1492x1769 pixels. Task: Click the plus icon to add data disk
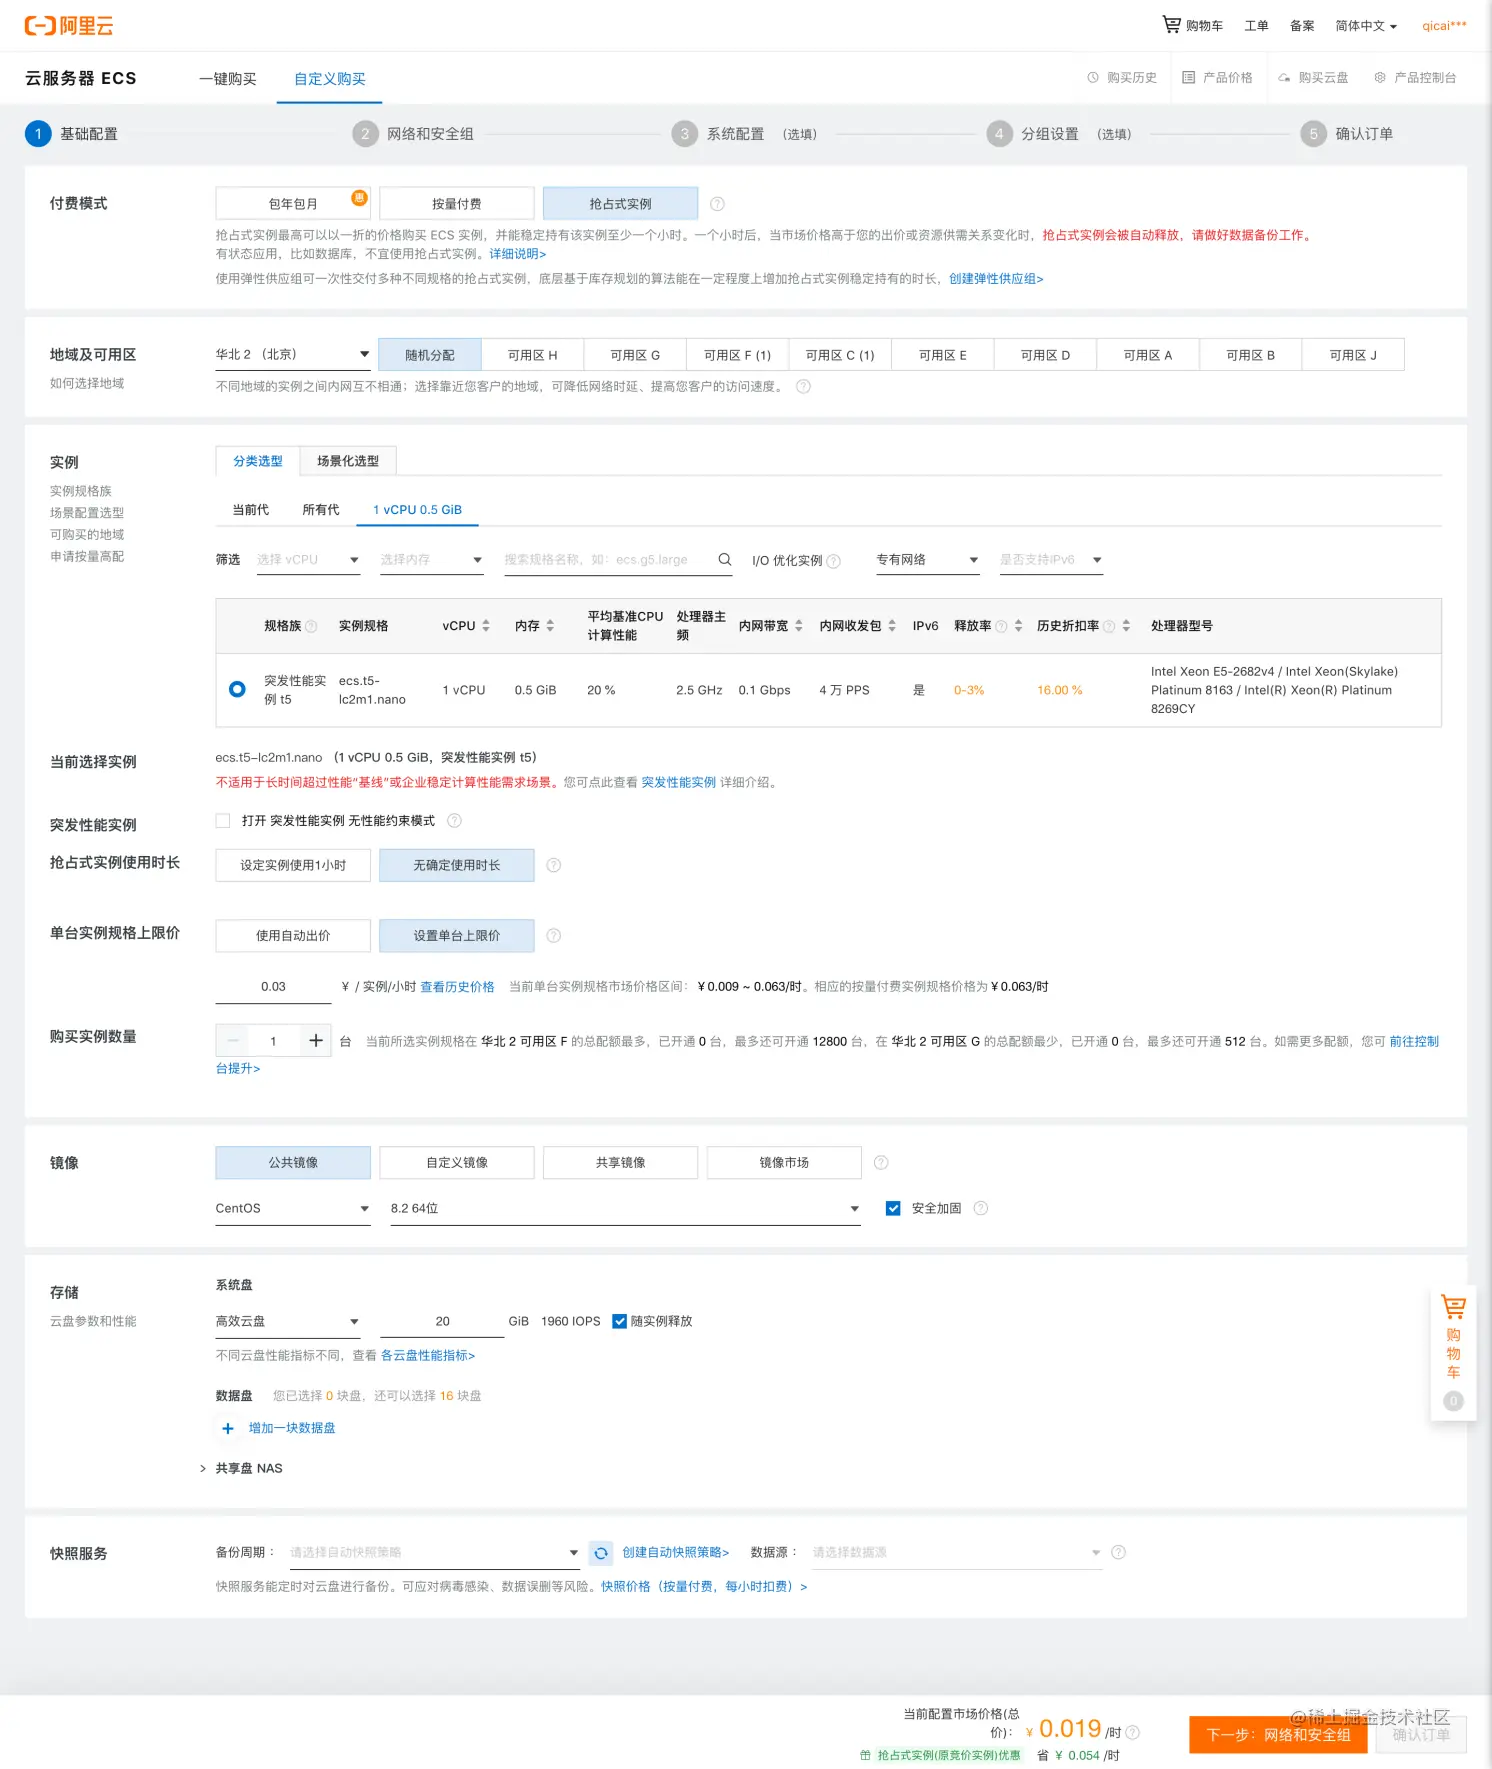pyautogui.click(x=228, y=1428)
